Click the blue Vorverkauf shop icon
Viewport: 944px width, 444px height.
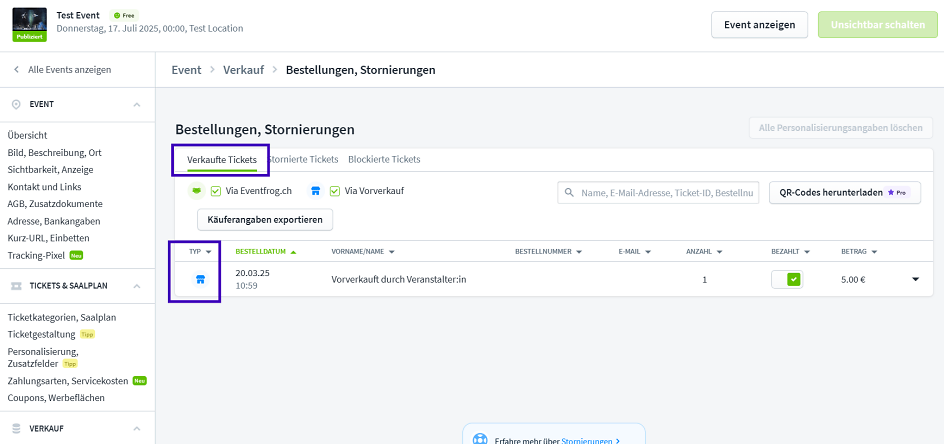tap(315, 191)
